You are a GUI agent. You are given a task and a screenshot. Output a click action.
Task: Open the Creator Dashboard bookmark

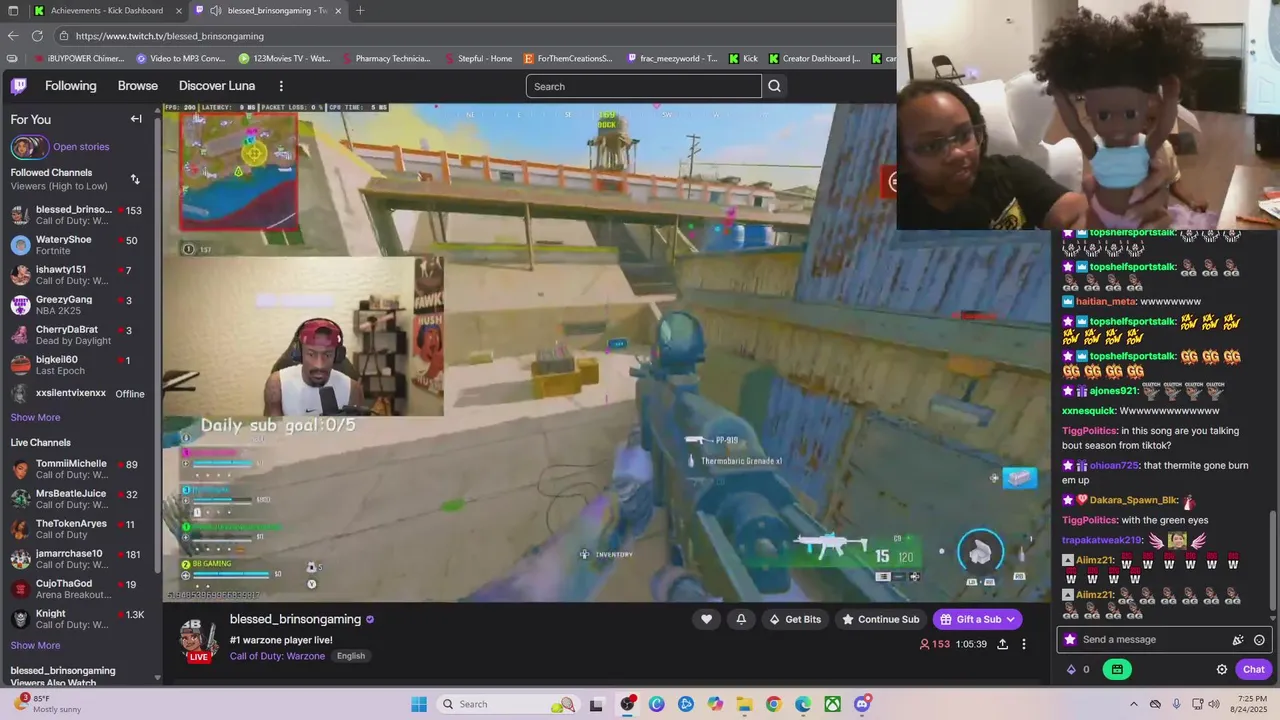814,58
